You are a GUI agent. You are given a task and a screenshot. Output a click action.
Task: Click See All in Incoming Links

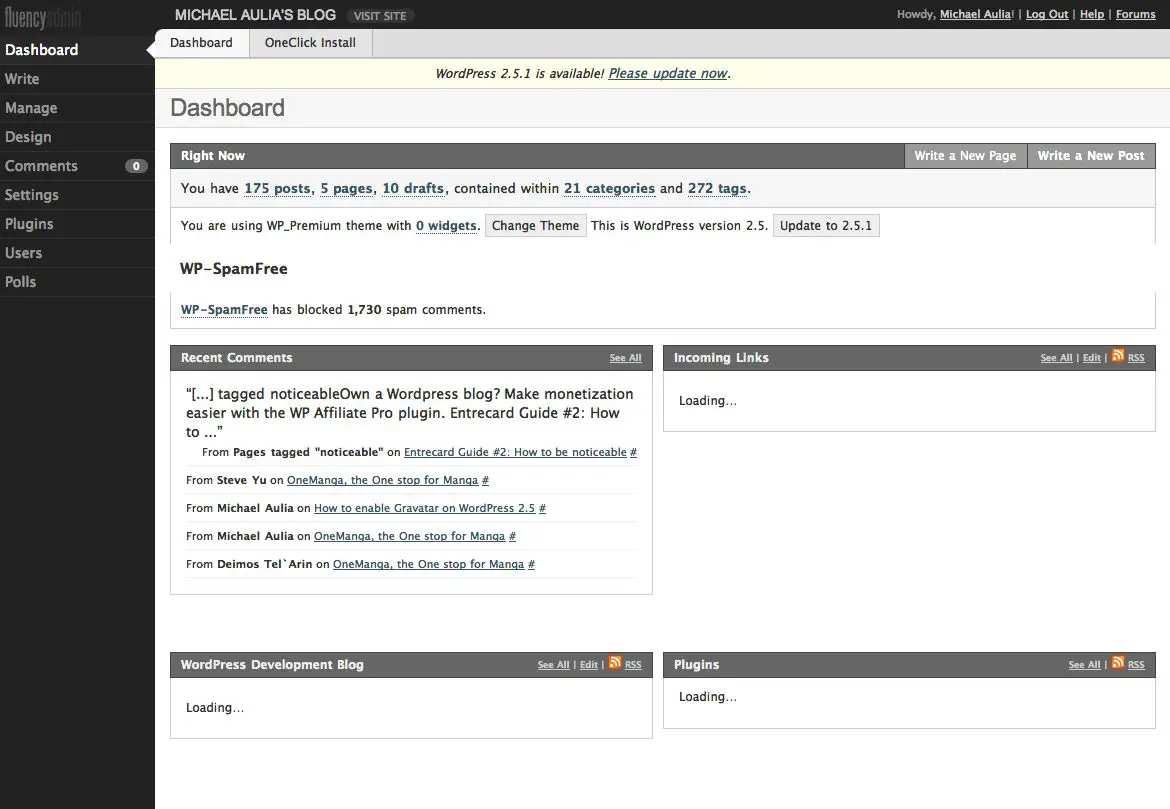[x=1057, y=358]
